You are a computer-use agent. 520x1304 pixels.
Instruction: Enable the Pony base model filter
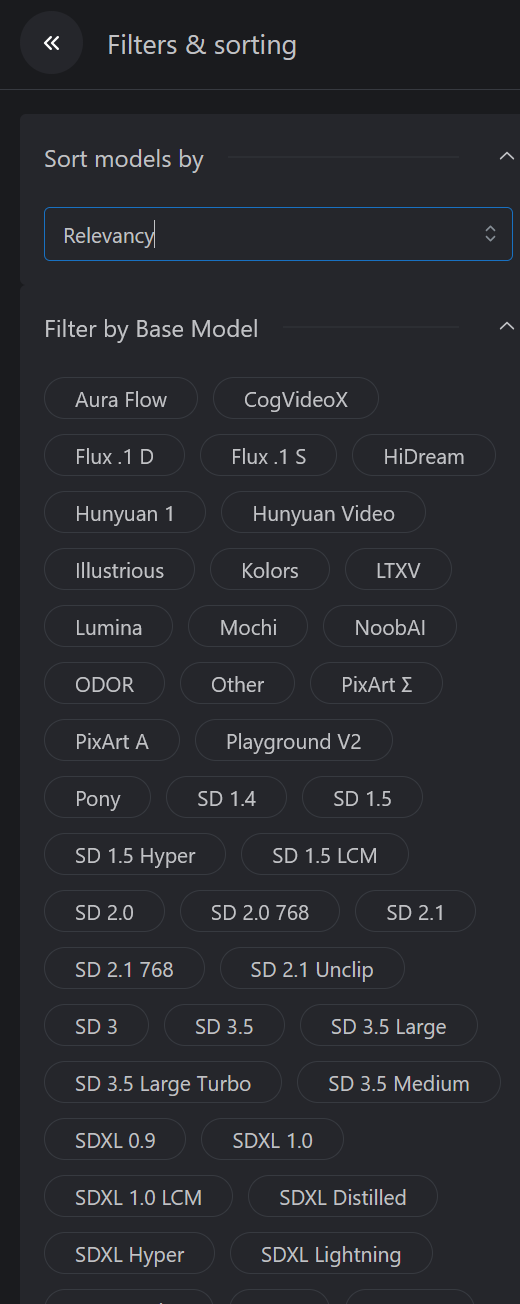(98, 798)
